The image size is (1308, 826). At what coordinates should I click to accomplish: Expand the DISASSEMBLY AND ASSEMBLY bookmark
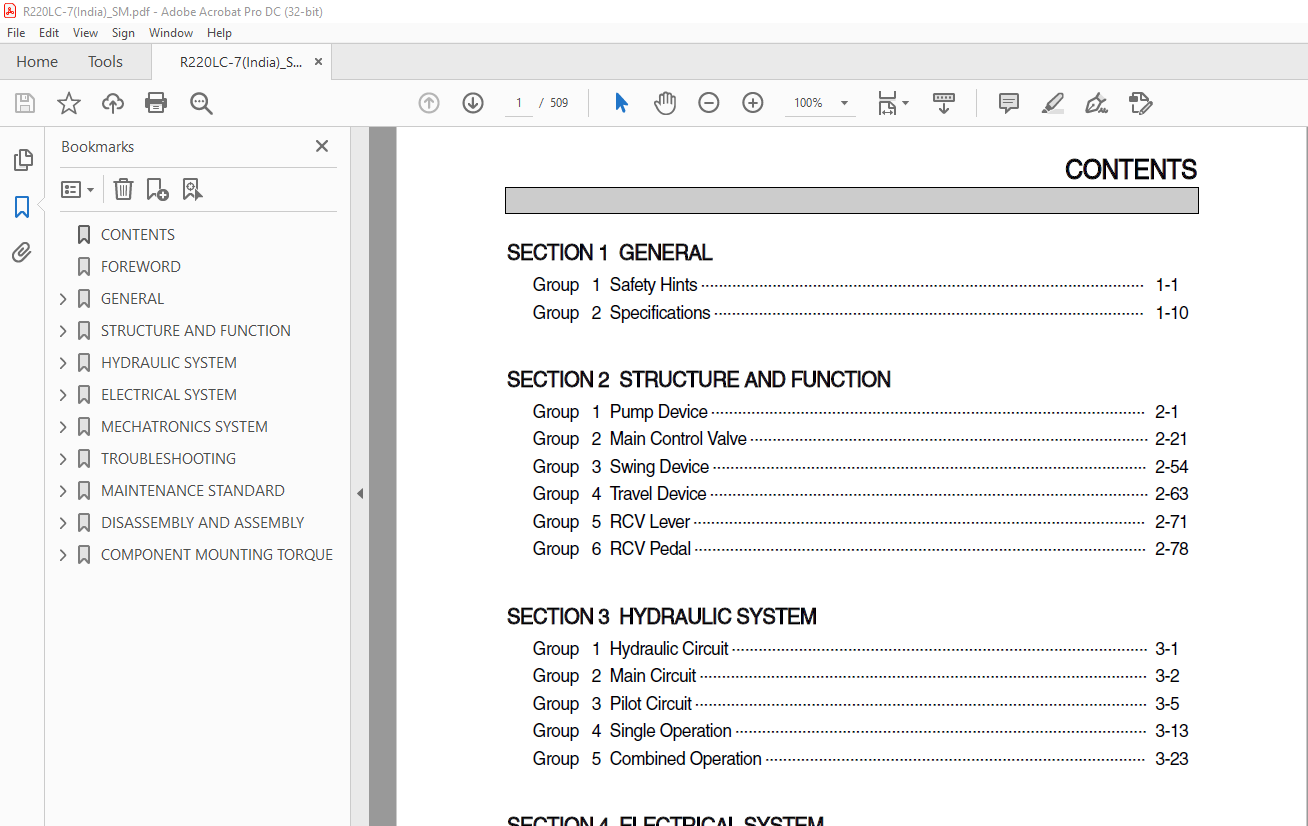point(64,523)
